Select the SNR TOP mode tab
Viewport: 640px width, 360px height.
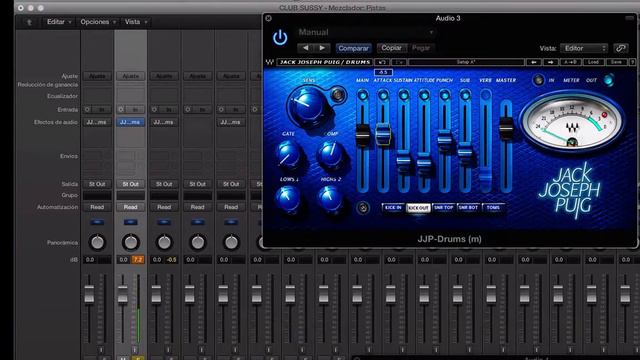click(444, 208)
